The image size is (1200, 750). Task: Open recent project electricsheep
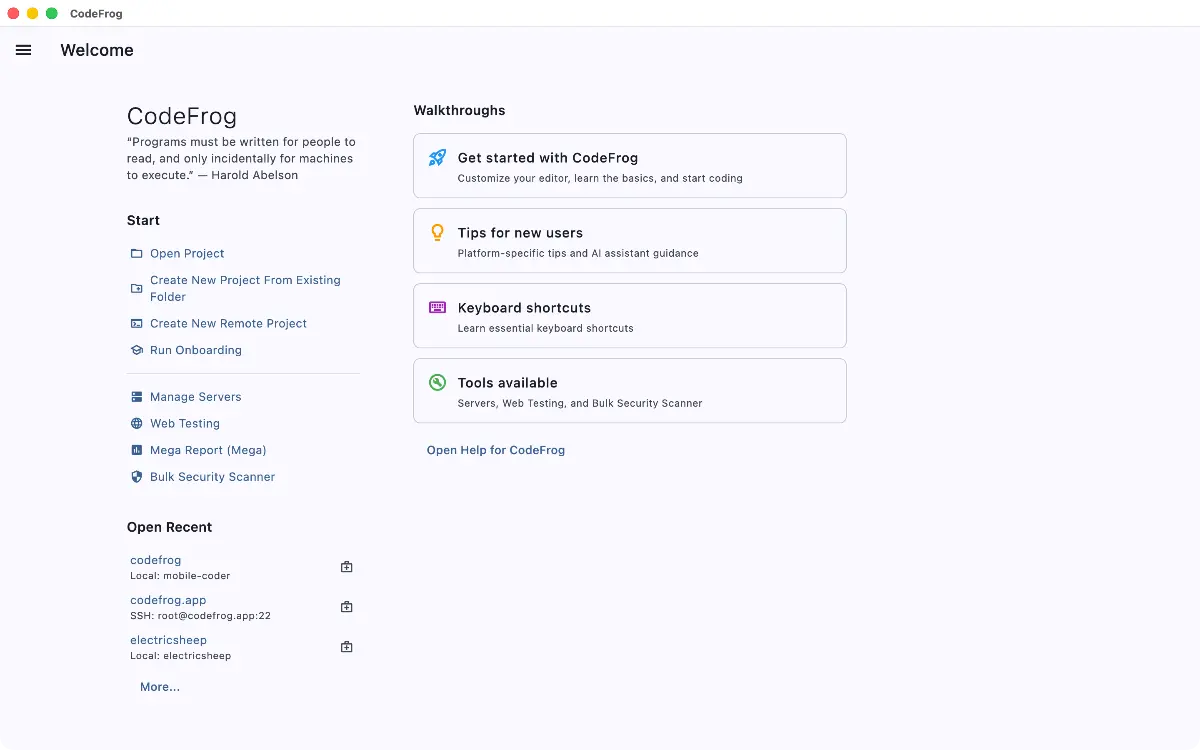tap(168, 640)
